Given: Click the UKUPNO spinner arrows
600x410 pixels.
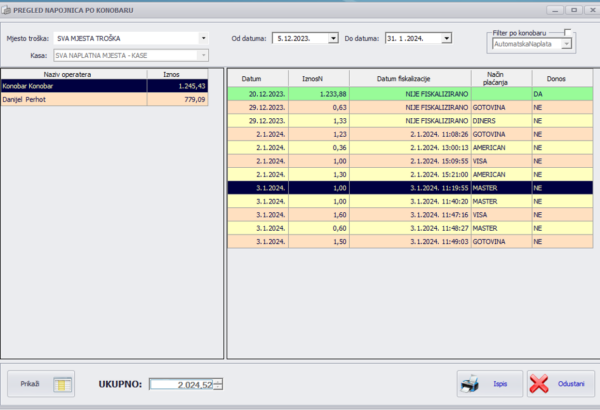Looking at the screenshot, I should [218, 384].
